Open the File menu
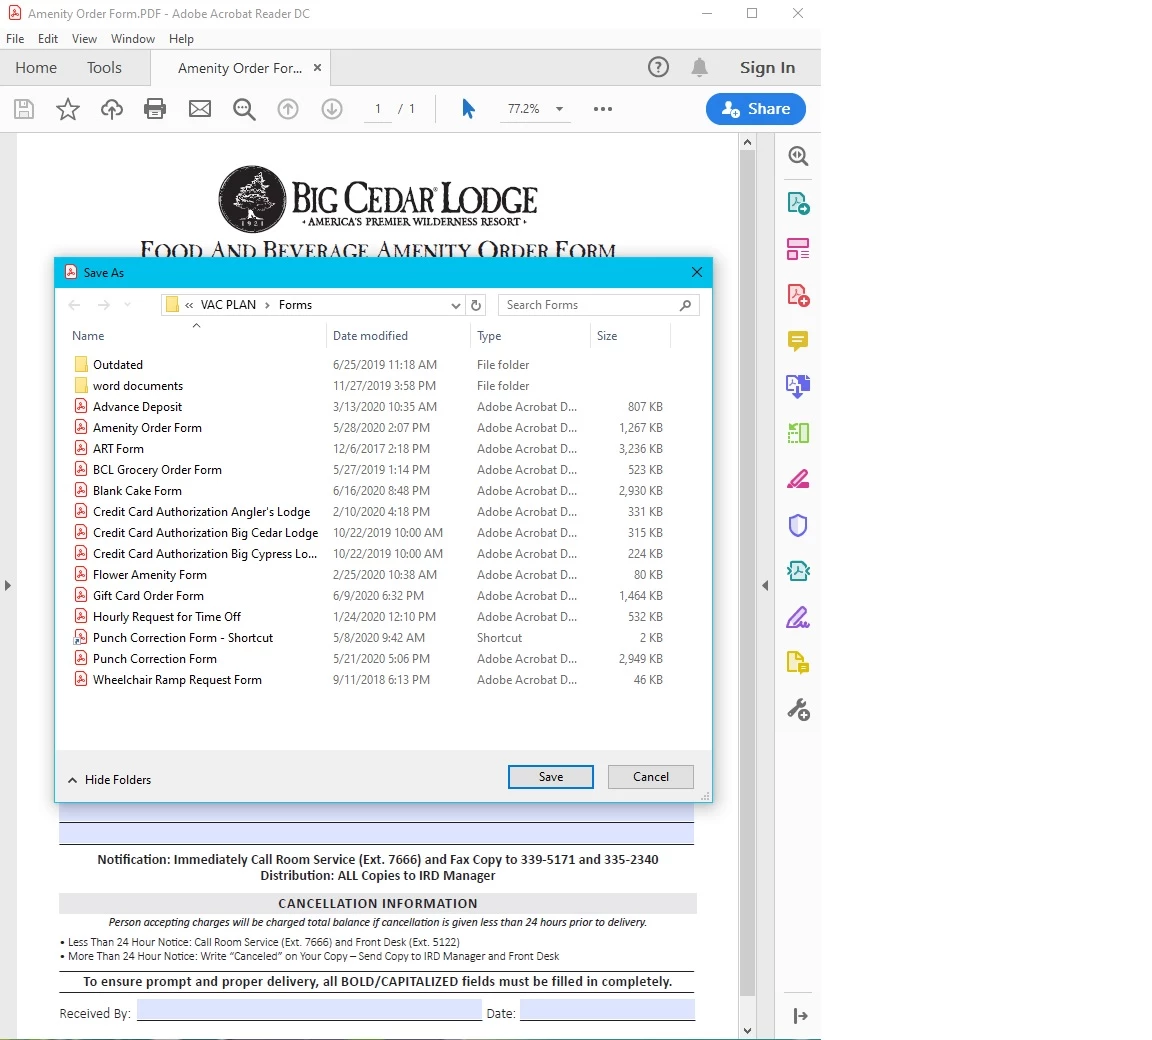Image resolution: width=1152 pixels, height=1040 pixels. tap(15, 39)
